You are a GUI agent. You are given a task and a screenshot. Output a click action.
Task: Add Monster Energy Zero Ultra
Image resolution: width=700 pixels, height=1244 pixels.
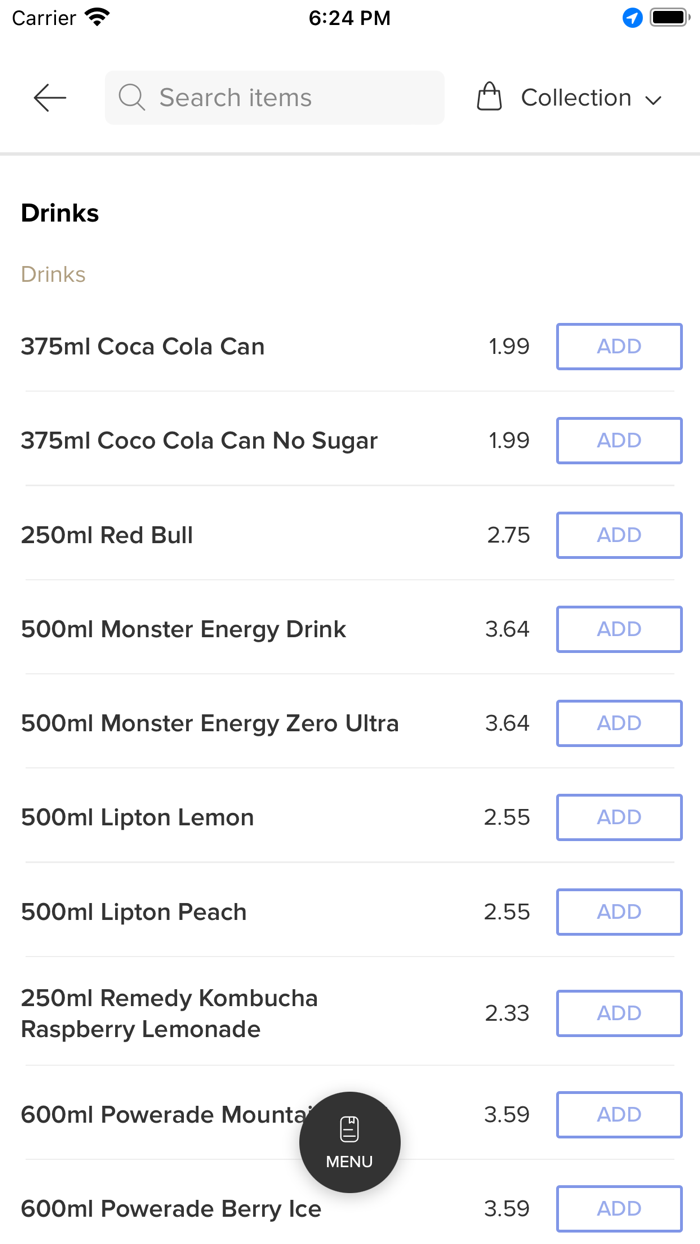(618, 723)
